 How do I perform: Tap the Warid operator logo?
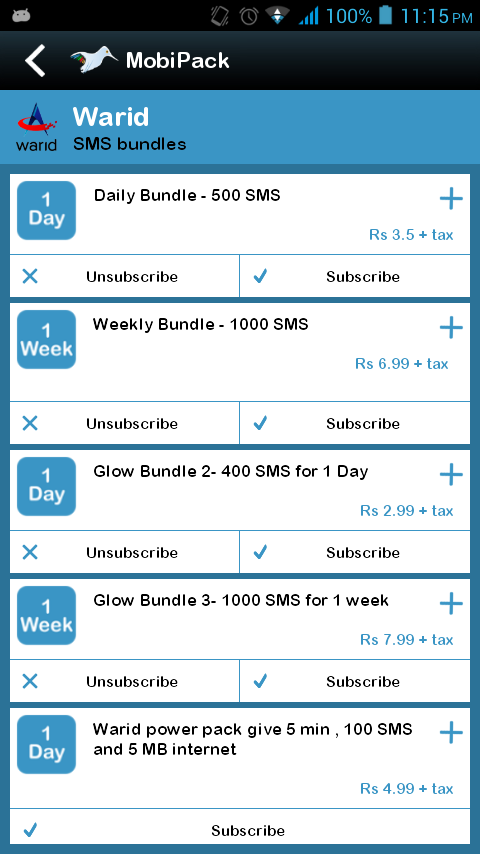[x=37, y=126]
